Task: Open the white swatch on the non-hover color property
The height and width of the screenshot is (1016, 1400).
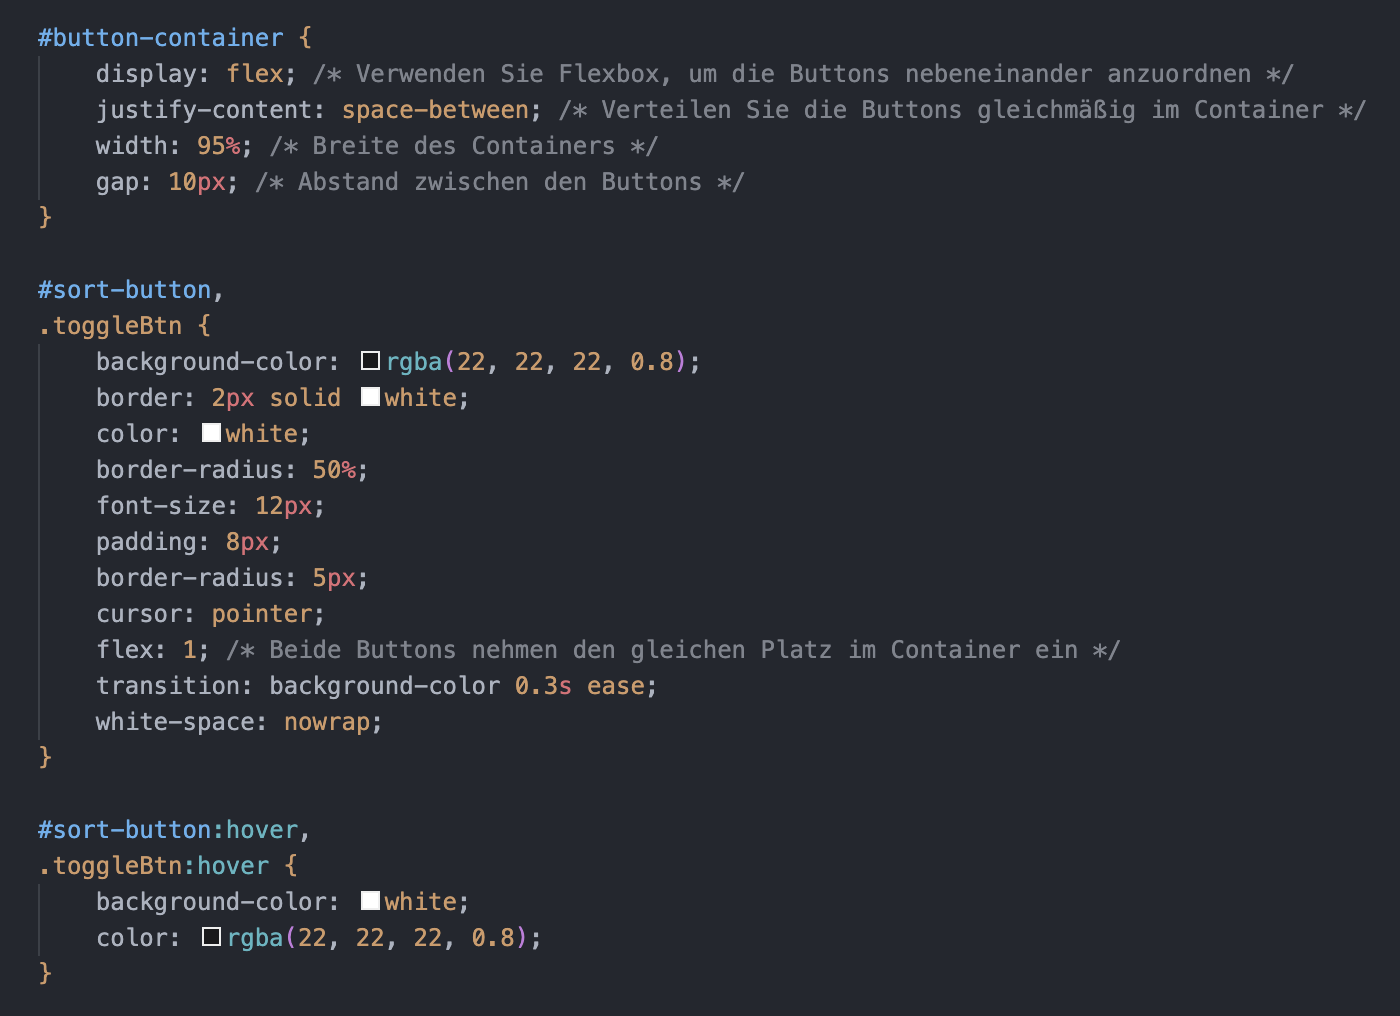Action: click(x=212, y=433)
